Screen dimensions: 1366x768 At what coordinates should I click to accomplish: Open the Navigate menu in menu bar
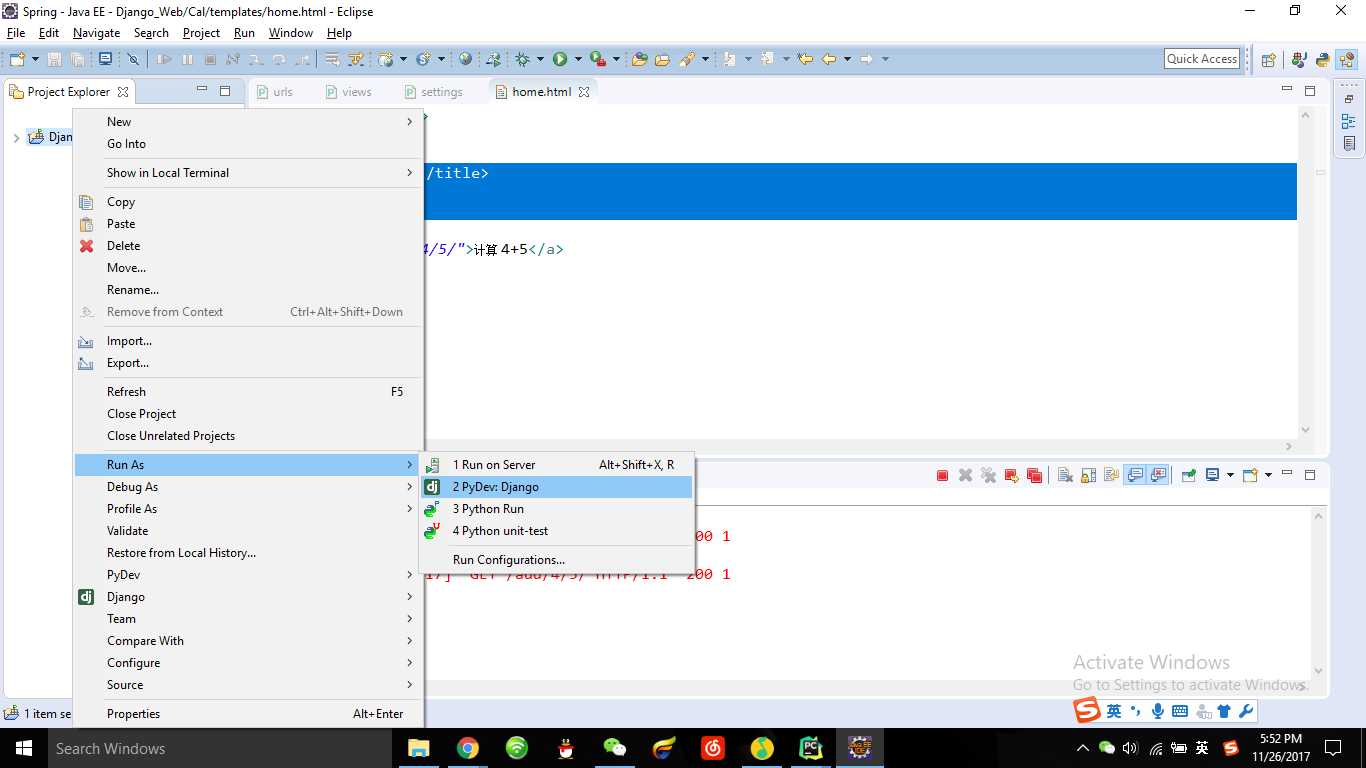tap(96, 33)
